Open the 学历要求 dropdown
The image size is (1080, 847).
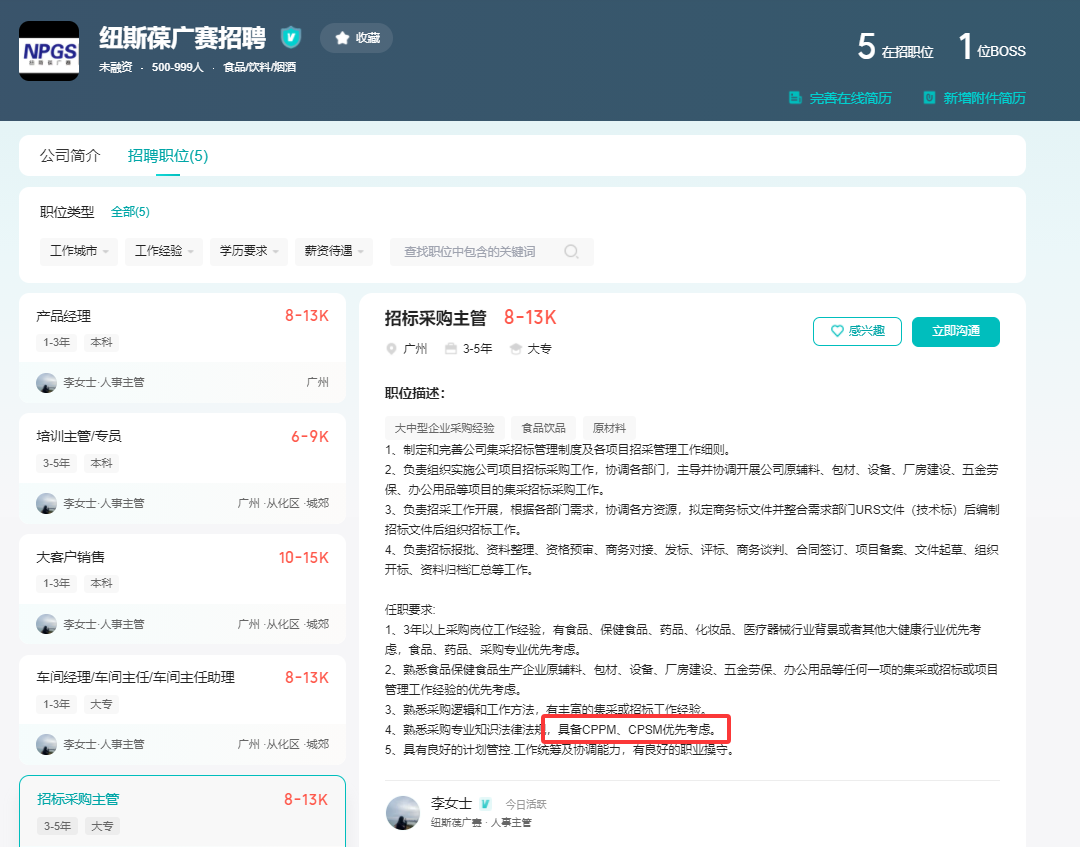pyautogui.click(x=247, y=251)
